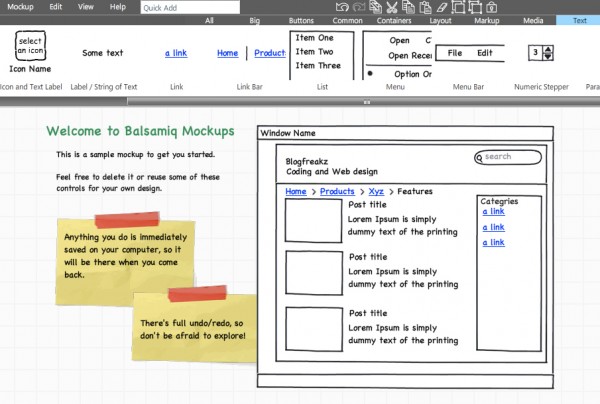Switch to the Media library tab
The image size is (600, 404).
pos(533,20)
